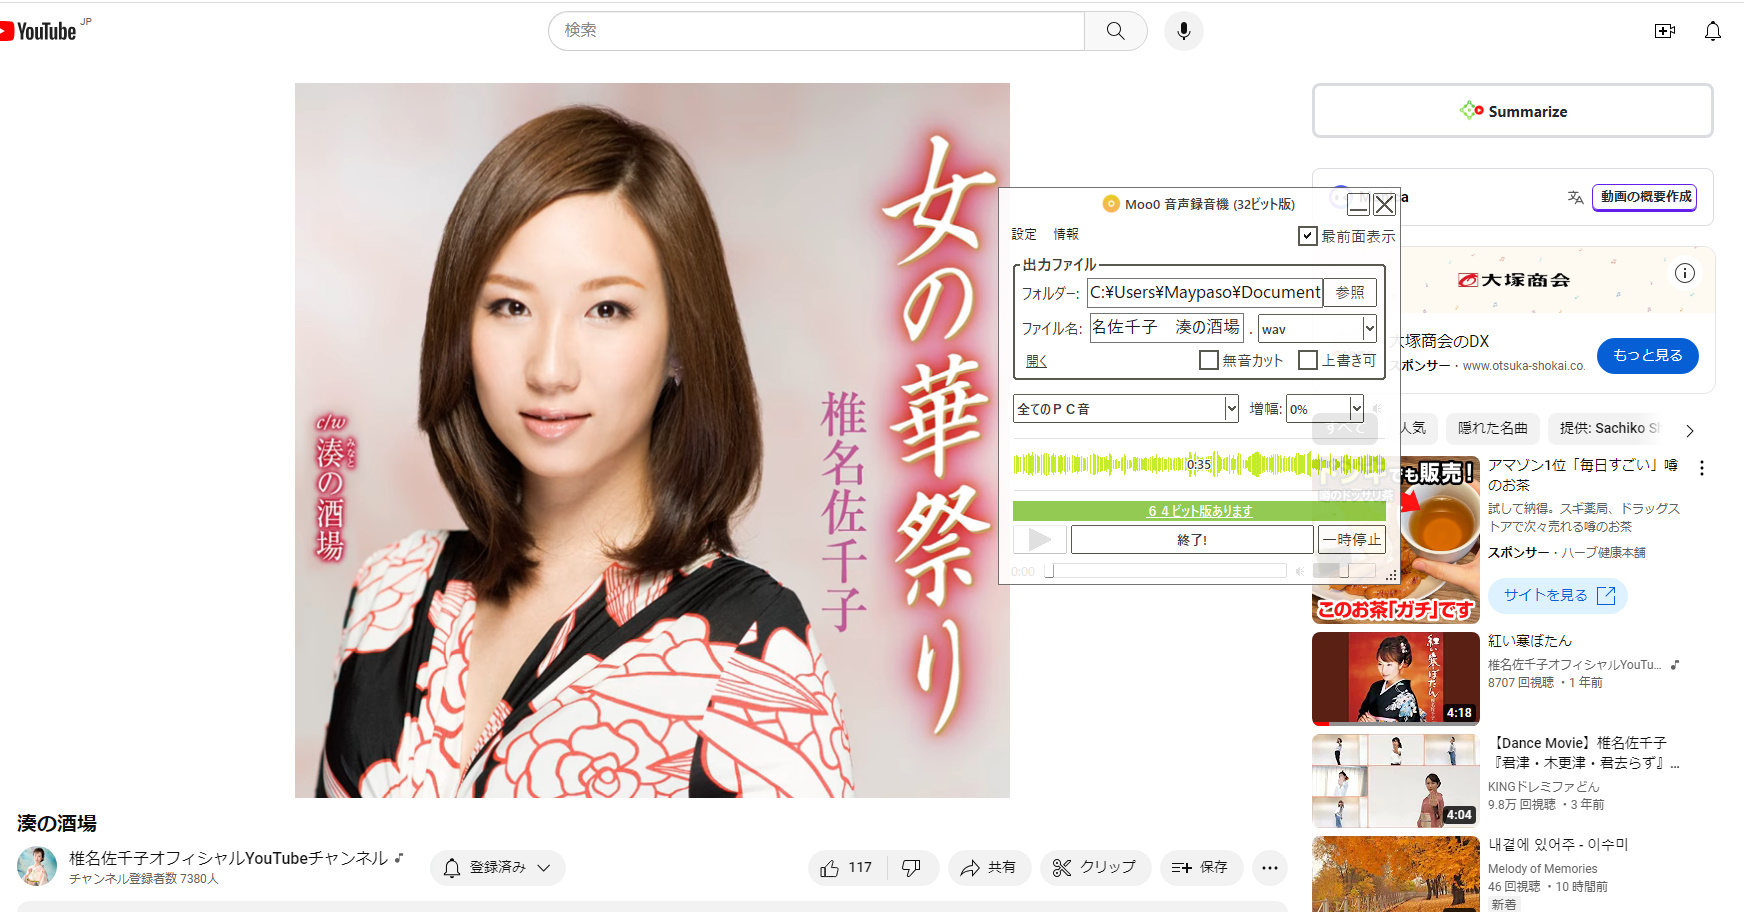
Task: Click the Moo0 playback volume slider
Action: point(1343,571)
